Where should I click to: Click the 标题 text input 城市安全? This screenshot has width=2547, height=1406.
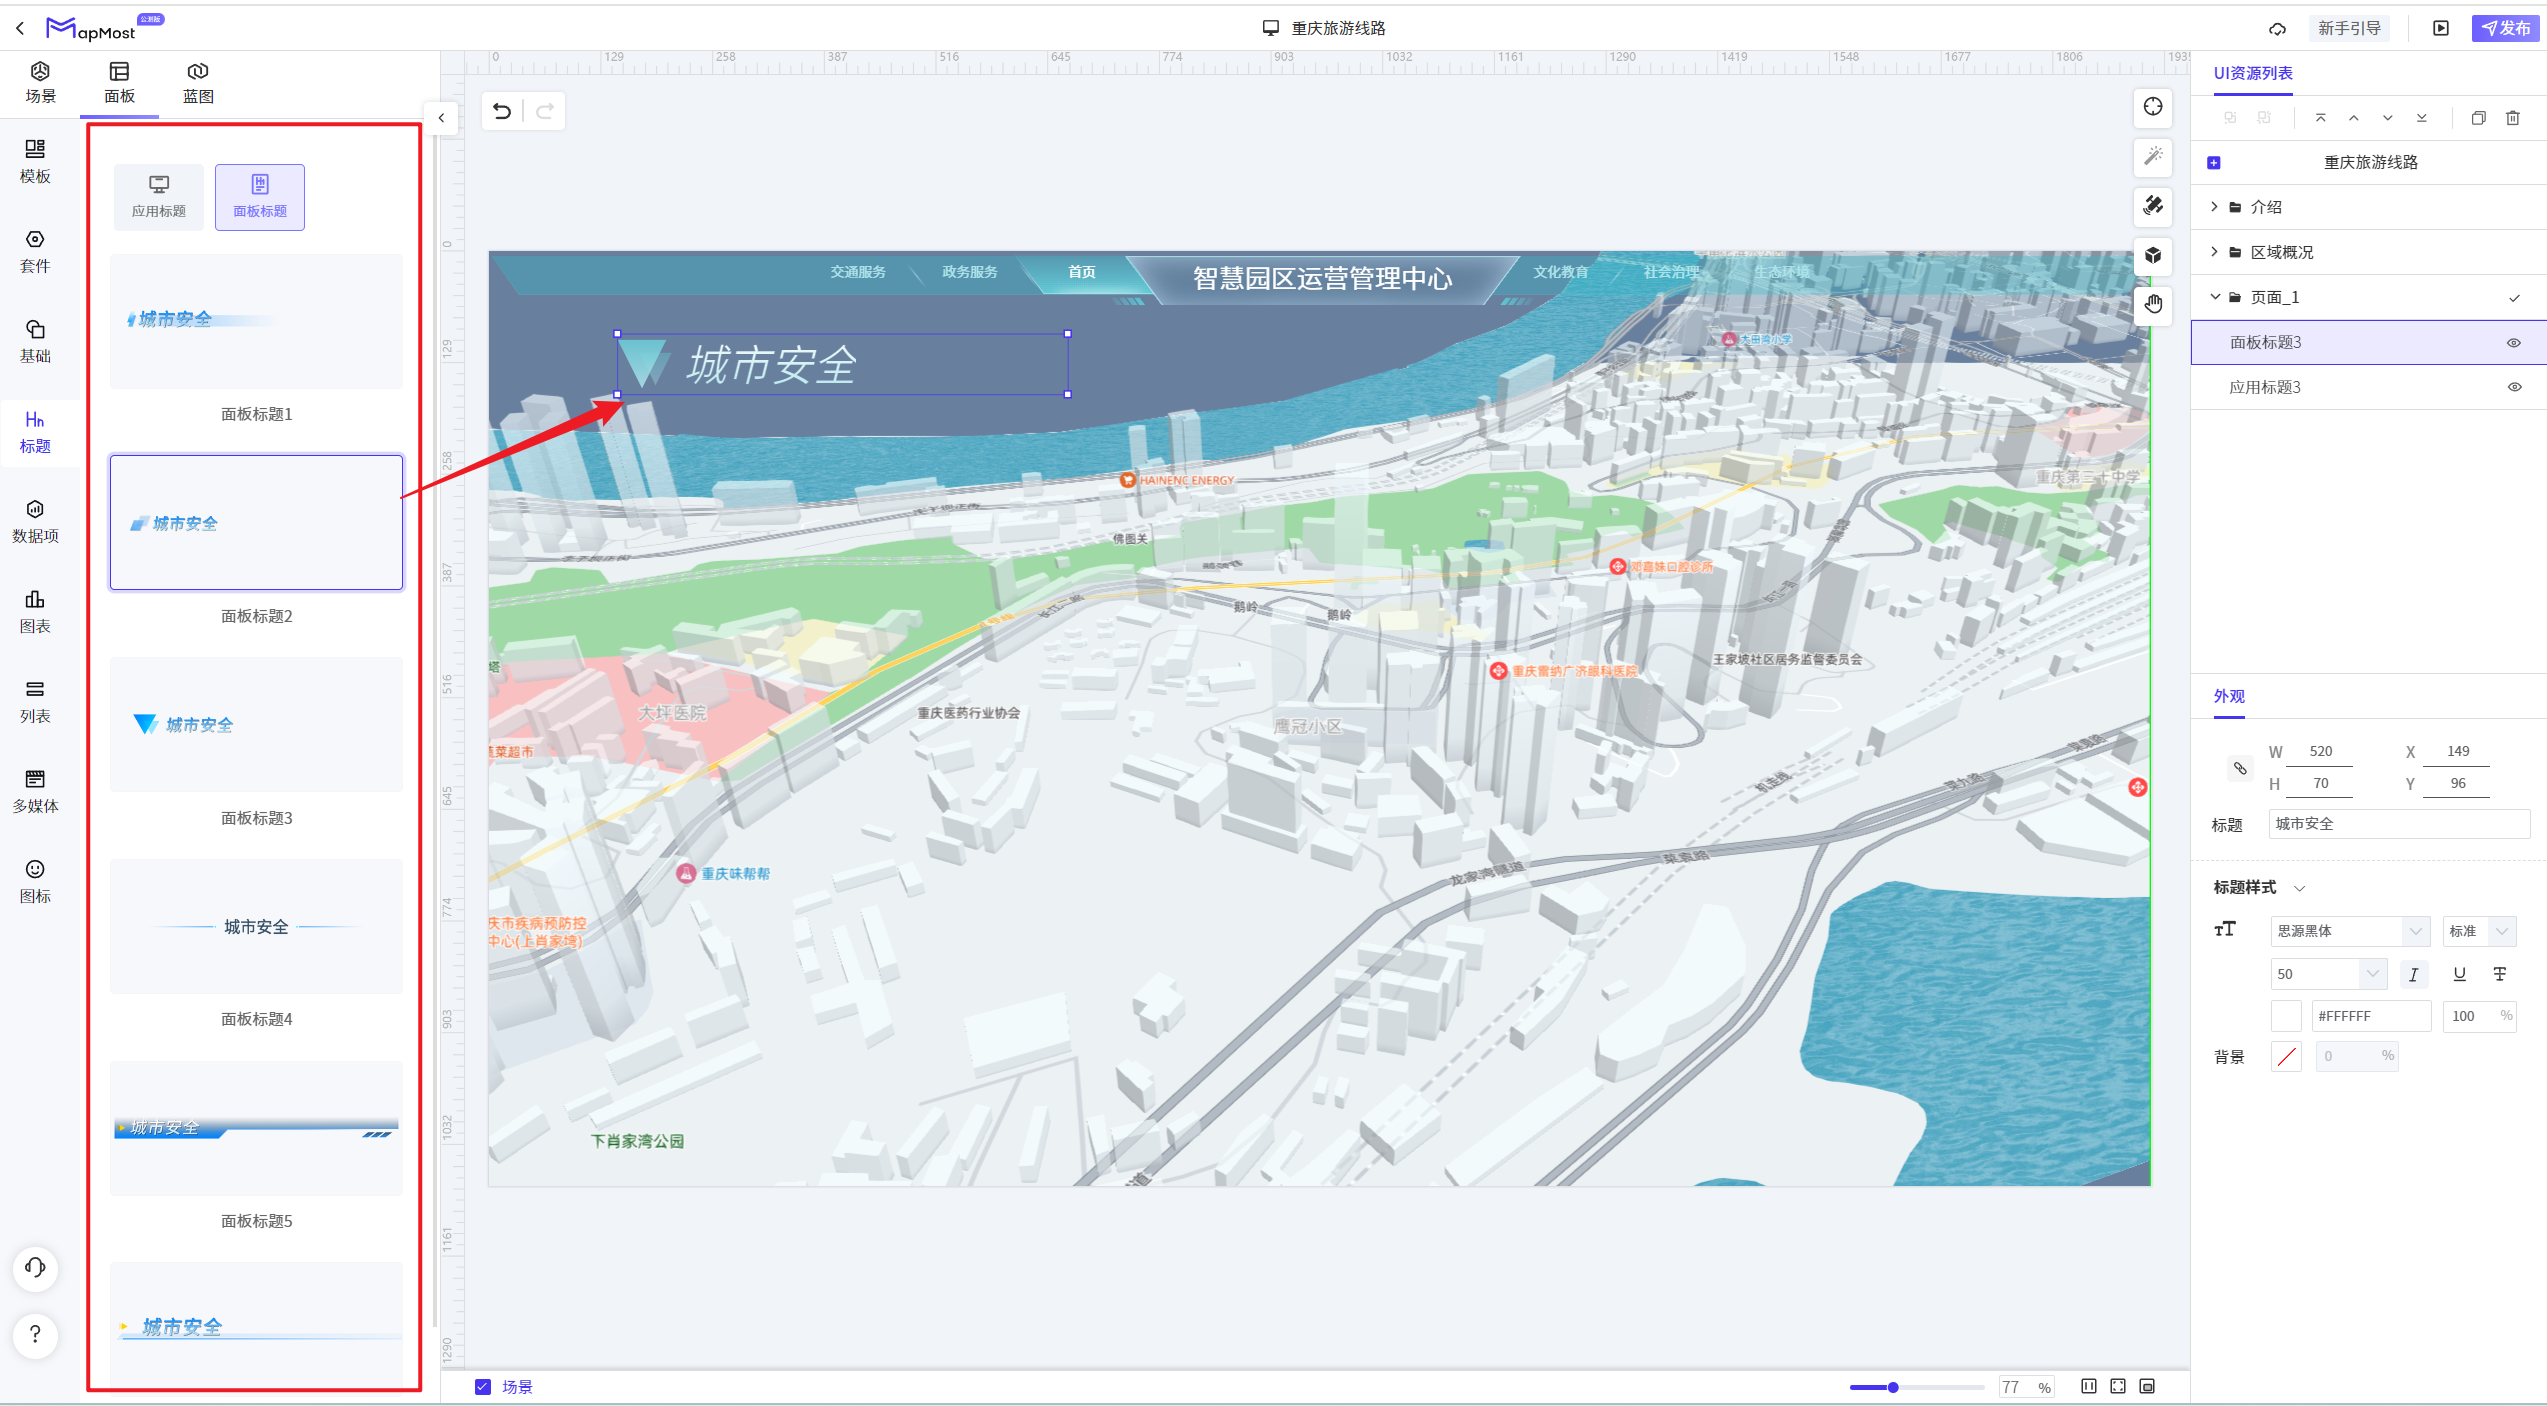2398,824
